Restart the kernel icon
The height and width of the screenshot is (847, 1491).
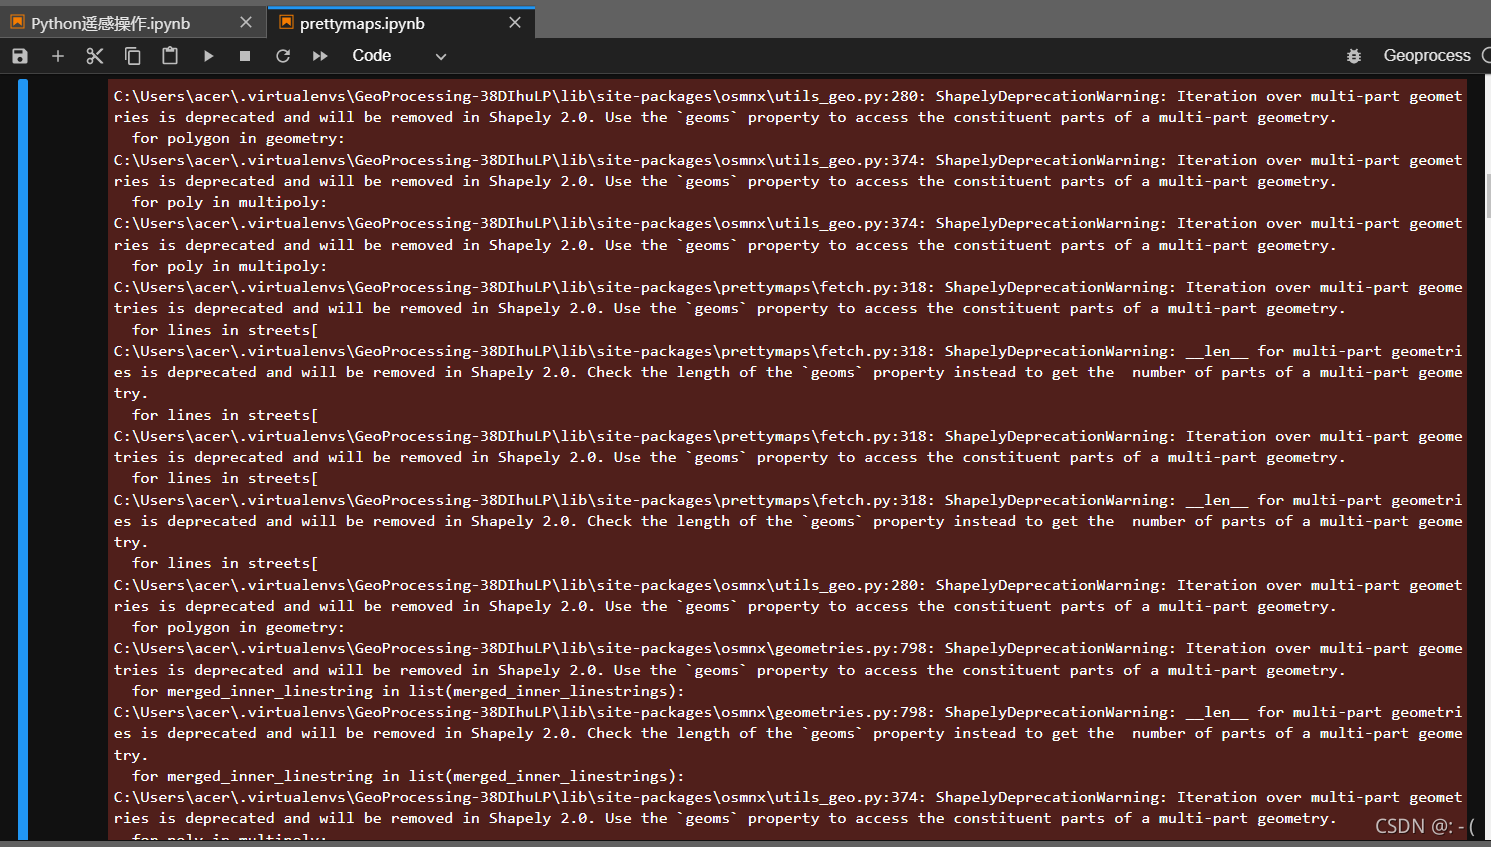[x=283, y=56]
